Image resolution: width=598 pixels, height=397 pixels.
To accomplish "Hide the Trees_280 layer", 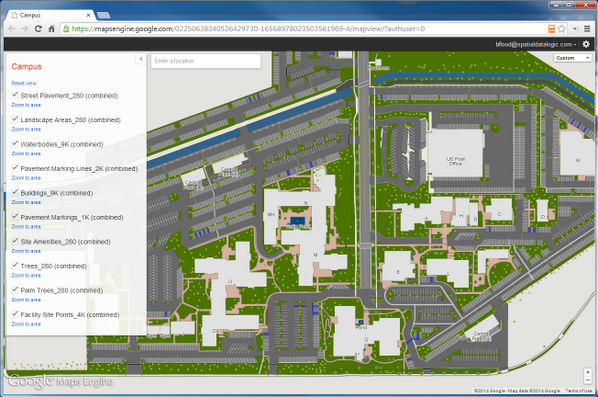I will (x=15, y=265).
